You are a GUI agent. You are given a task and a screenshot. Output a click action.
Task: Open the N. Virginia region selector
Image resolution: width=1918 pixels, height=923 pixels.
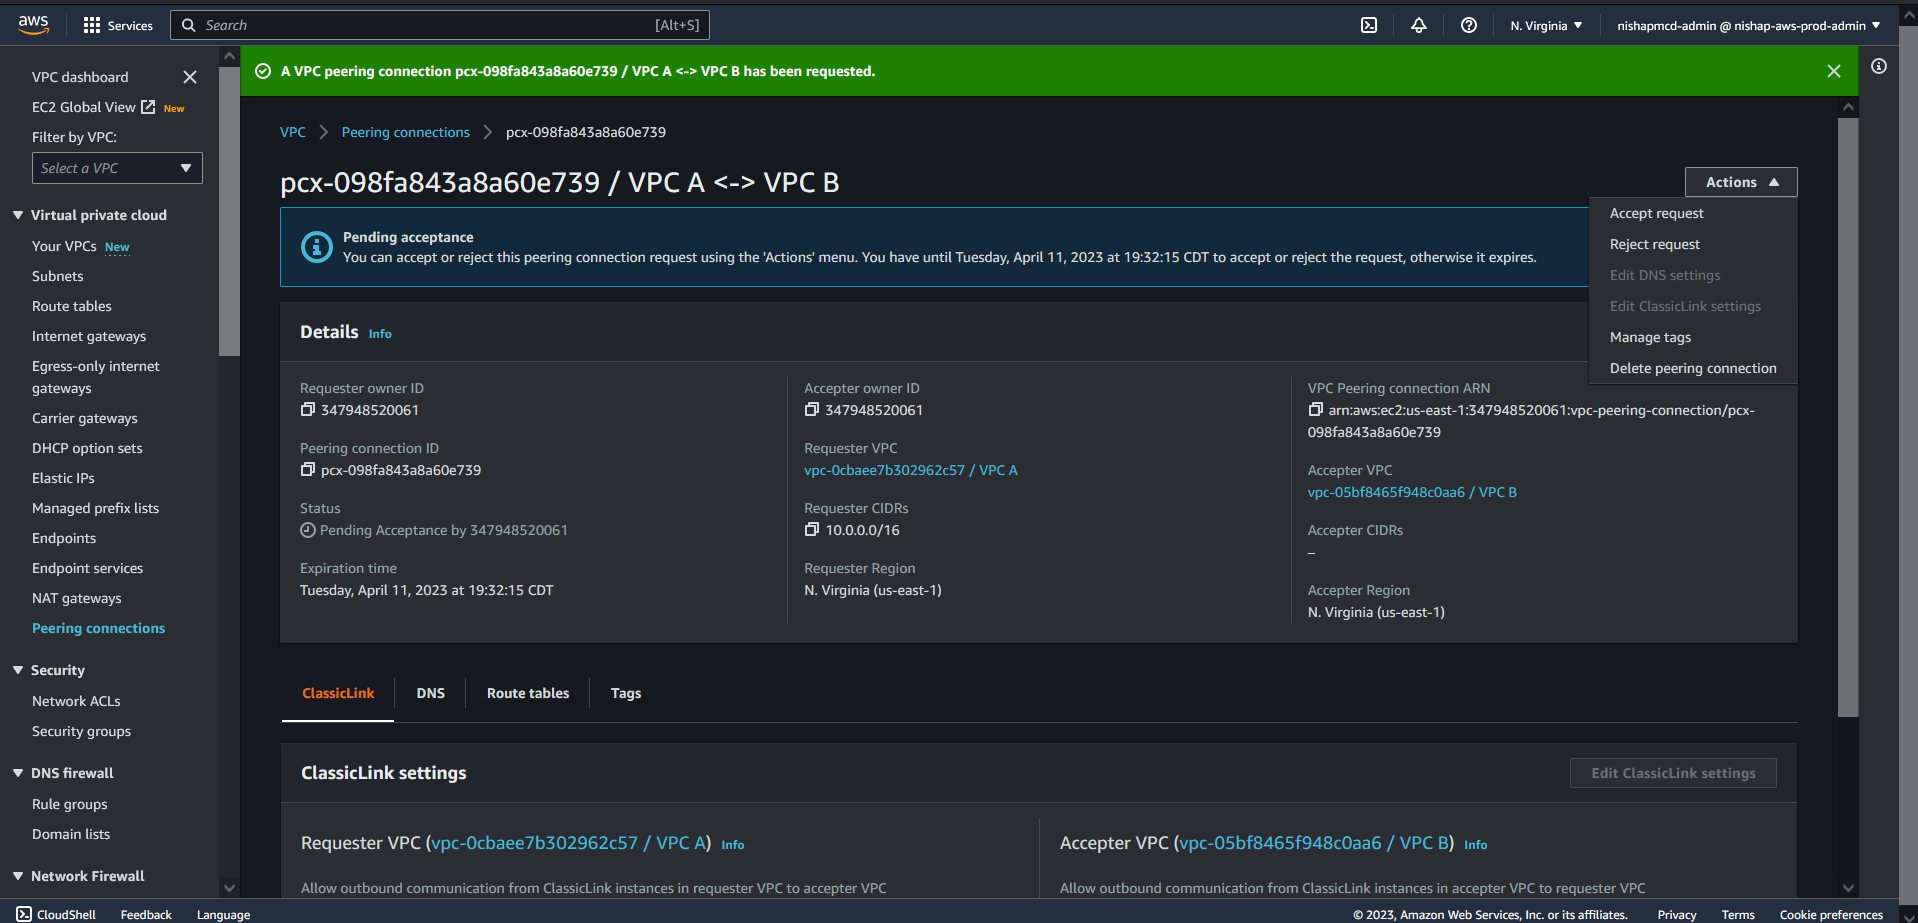[x=1545, y=25]
